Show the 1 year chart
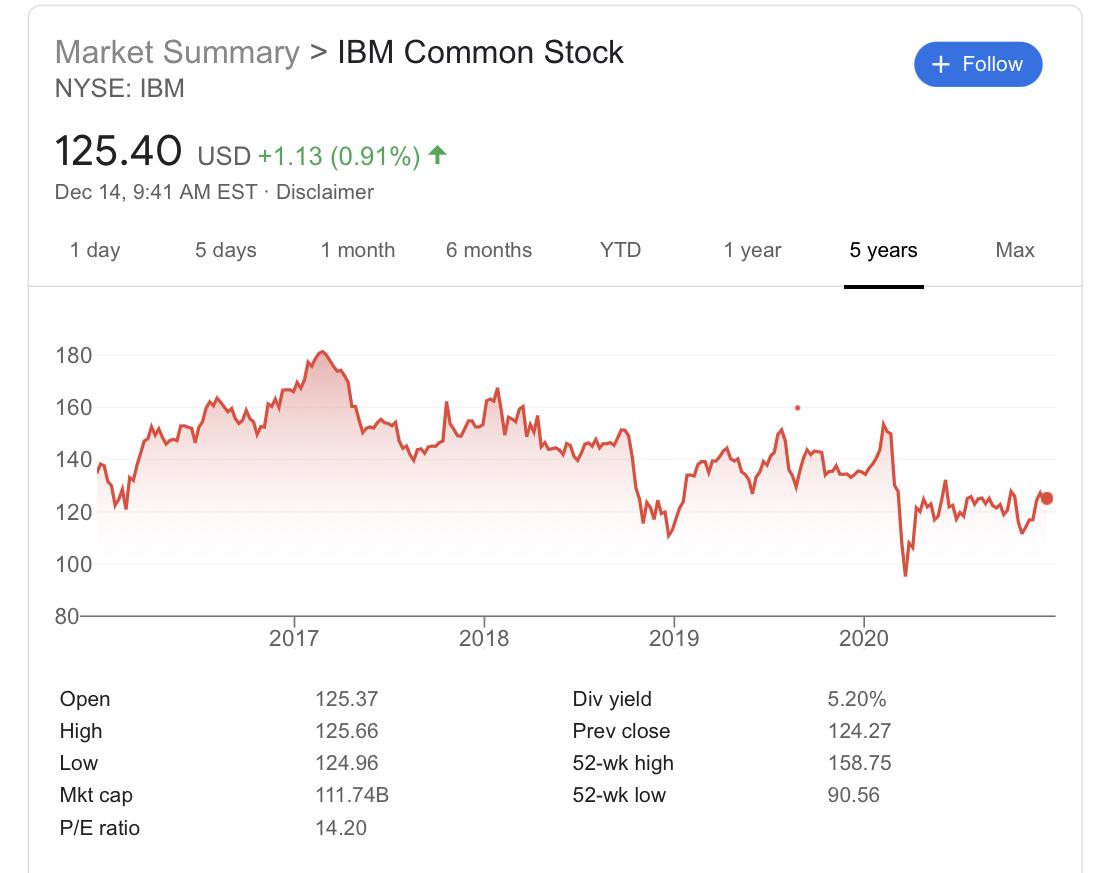This screenshot has height=873, width=1111. 753,250
